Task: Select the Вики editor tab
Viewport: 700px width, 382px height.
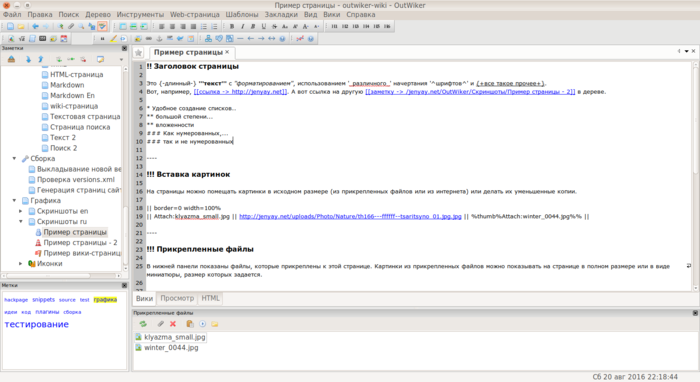Action: point(145,298)
